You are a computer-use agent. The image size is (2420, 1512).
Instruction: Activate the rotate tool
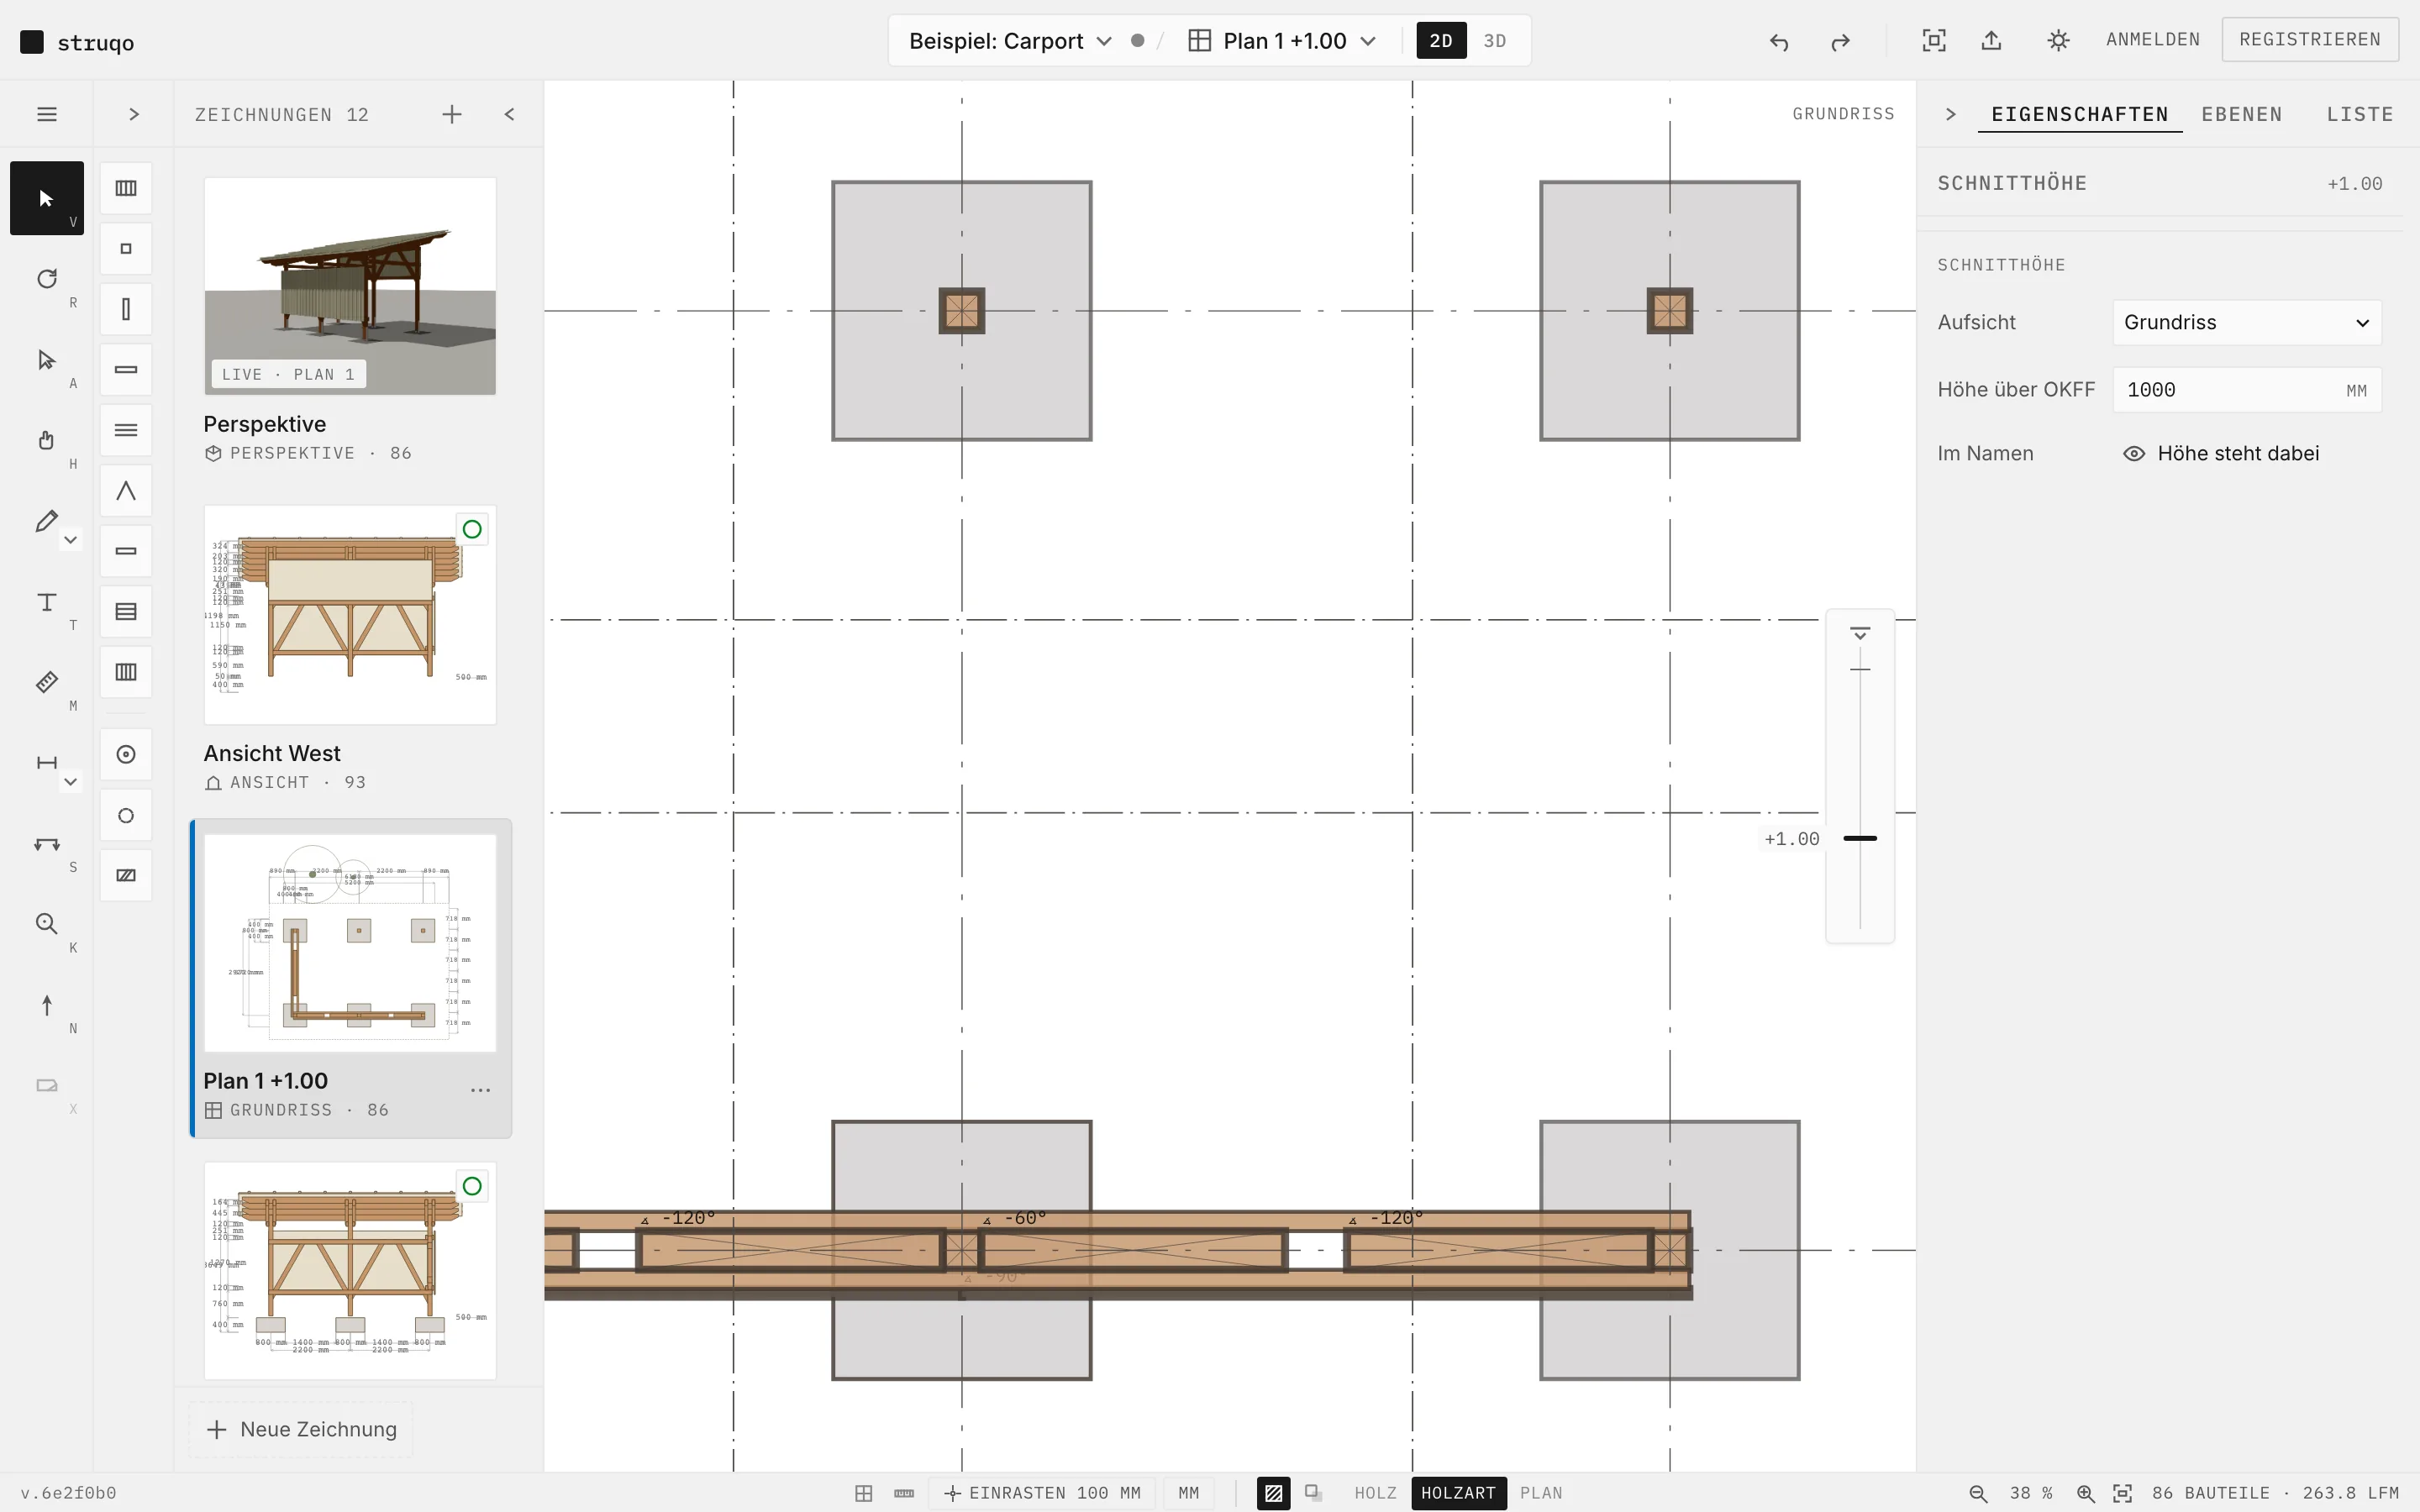(46, 279)
